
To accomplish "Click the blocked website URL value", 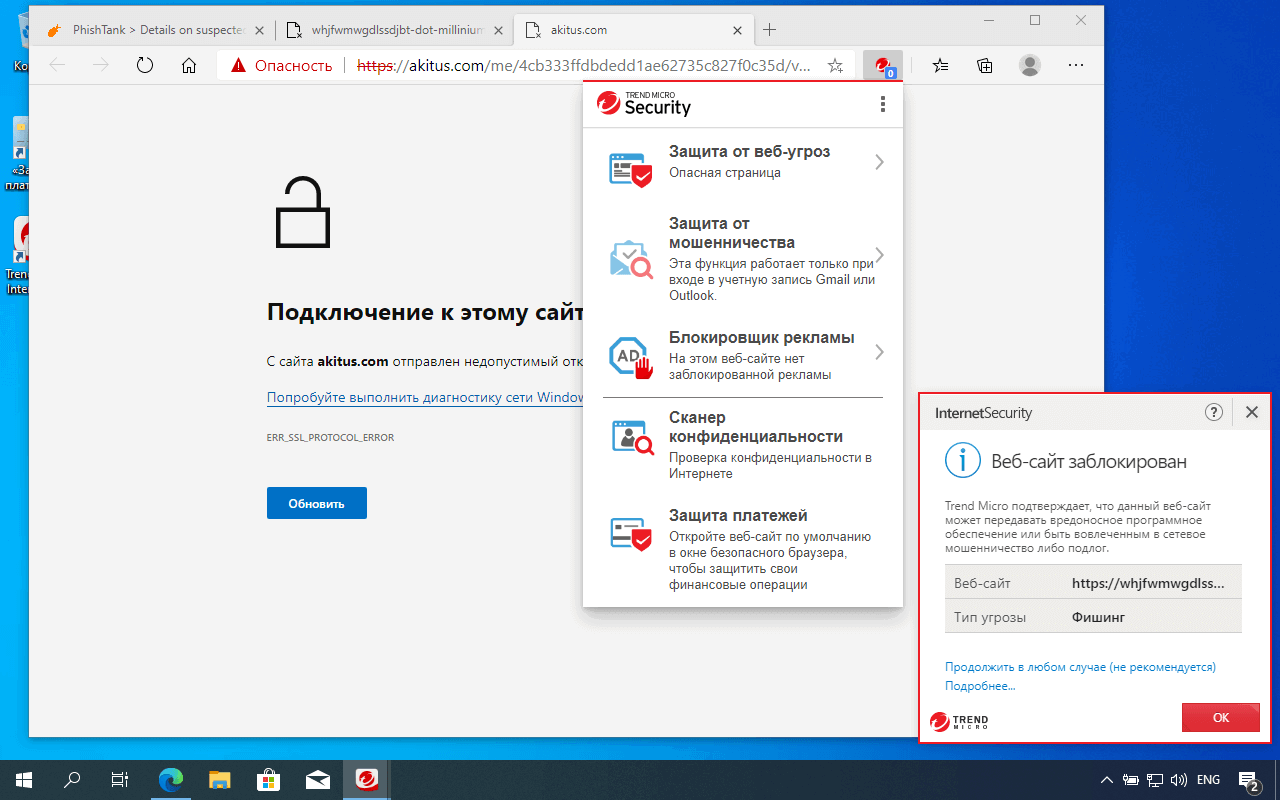I will coord(1148,583).
